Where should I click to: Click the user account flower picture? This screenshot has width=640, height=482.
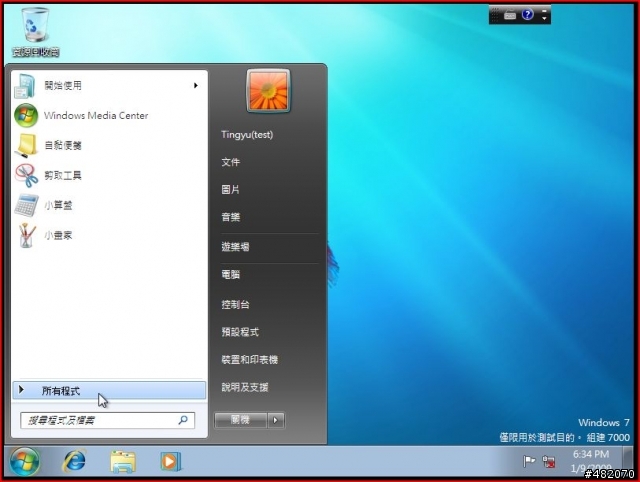[268, 91]
